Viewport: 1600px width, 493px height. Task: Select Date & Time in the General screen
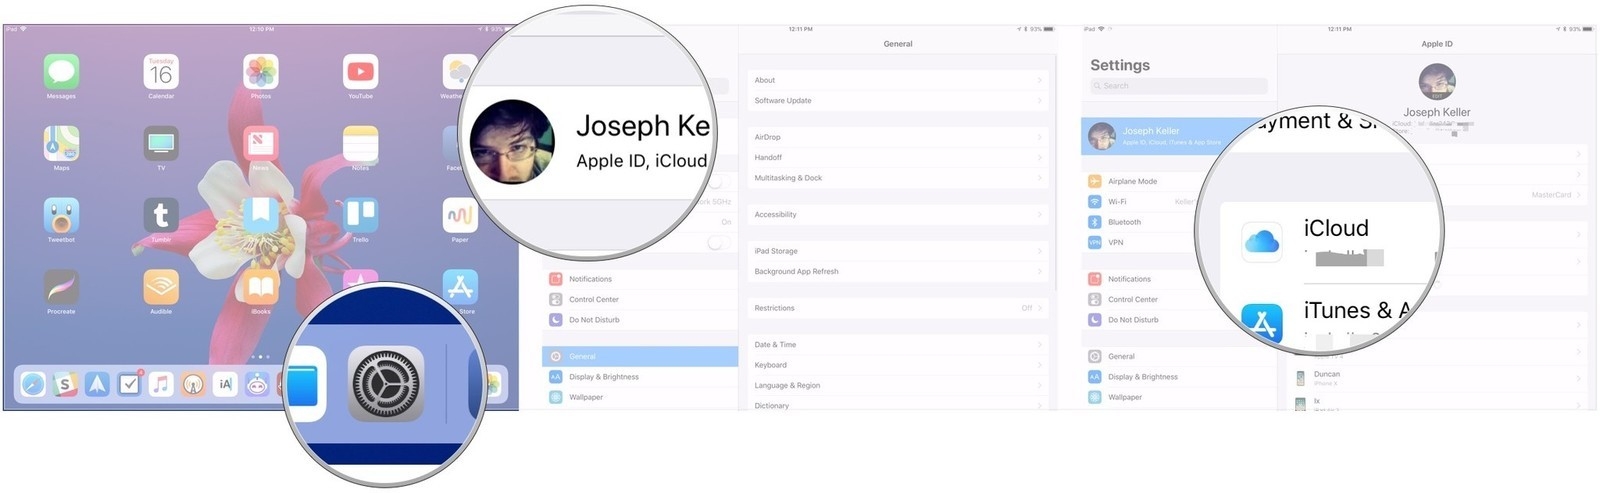coord(898,345)
